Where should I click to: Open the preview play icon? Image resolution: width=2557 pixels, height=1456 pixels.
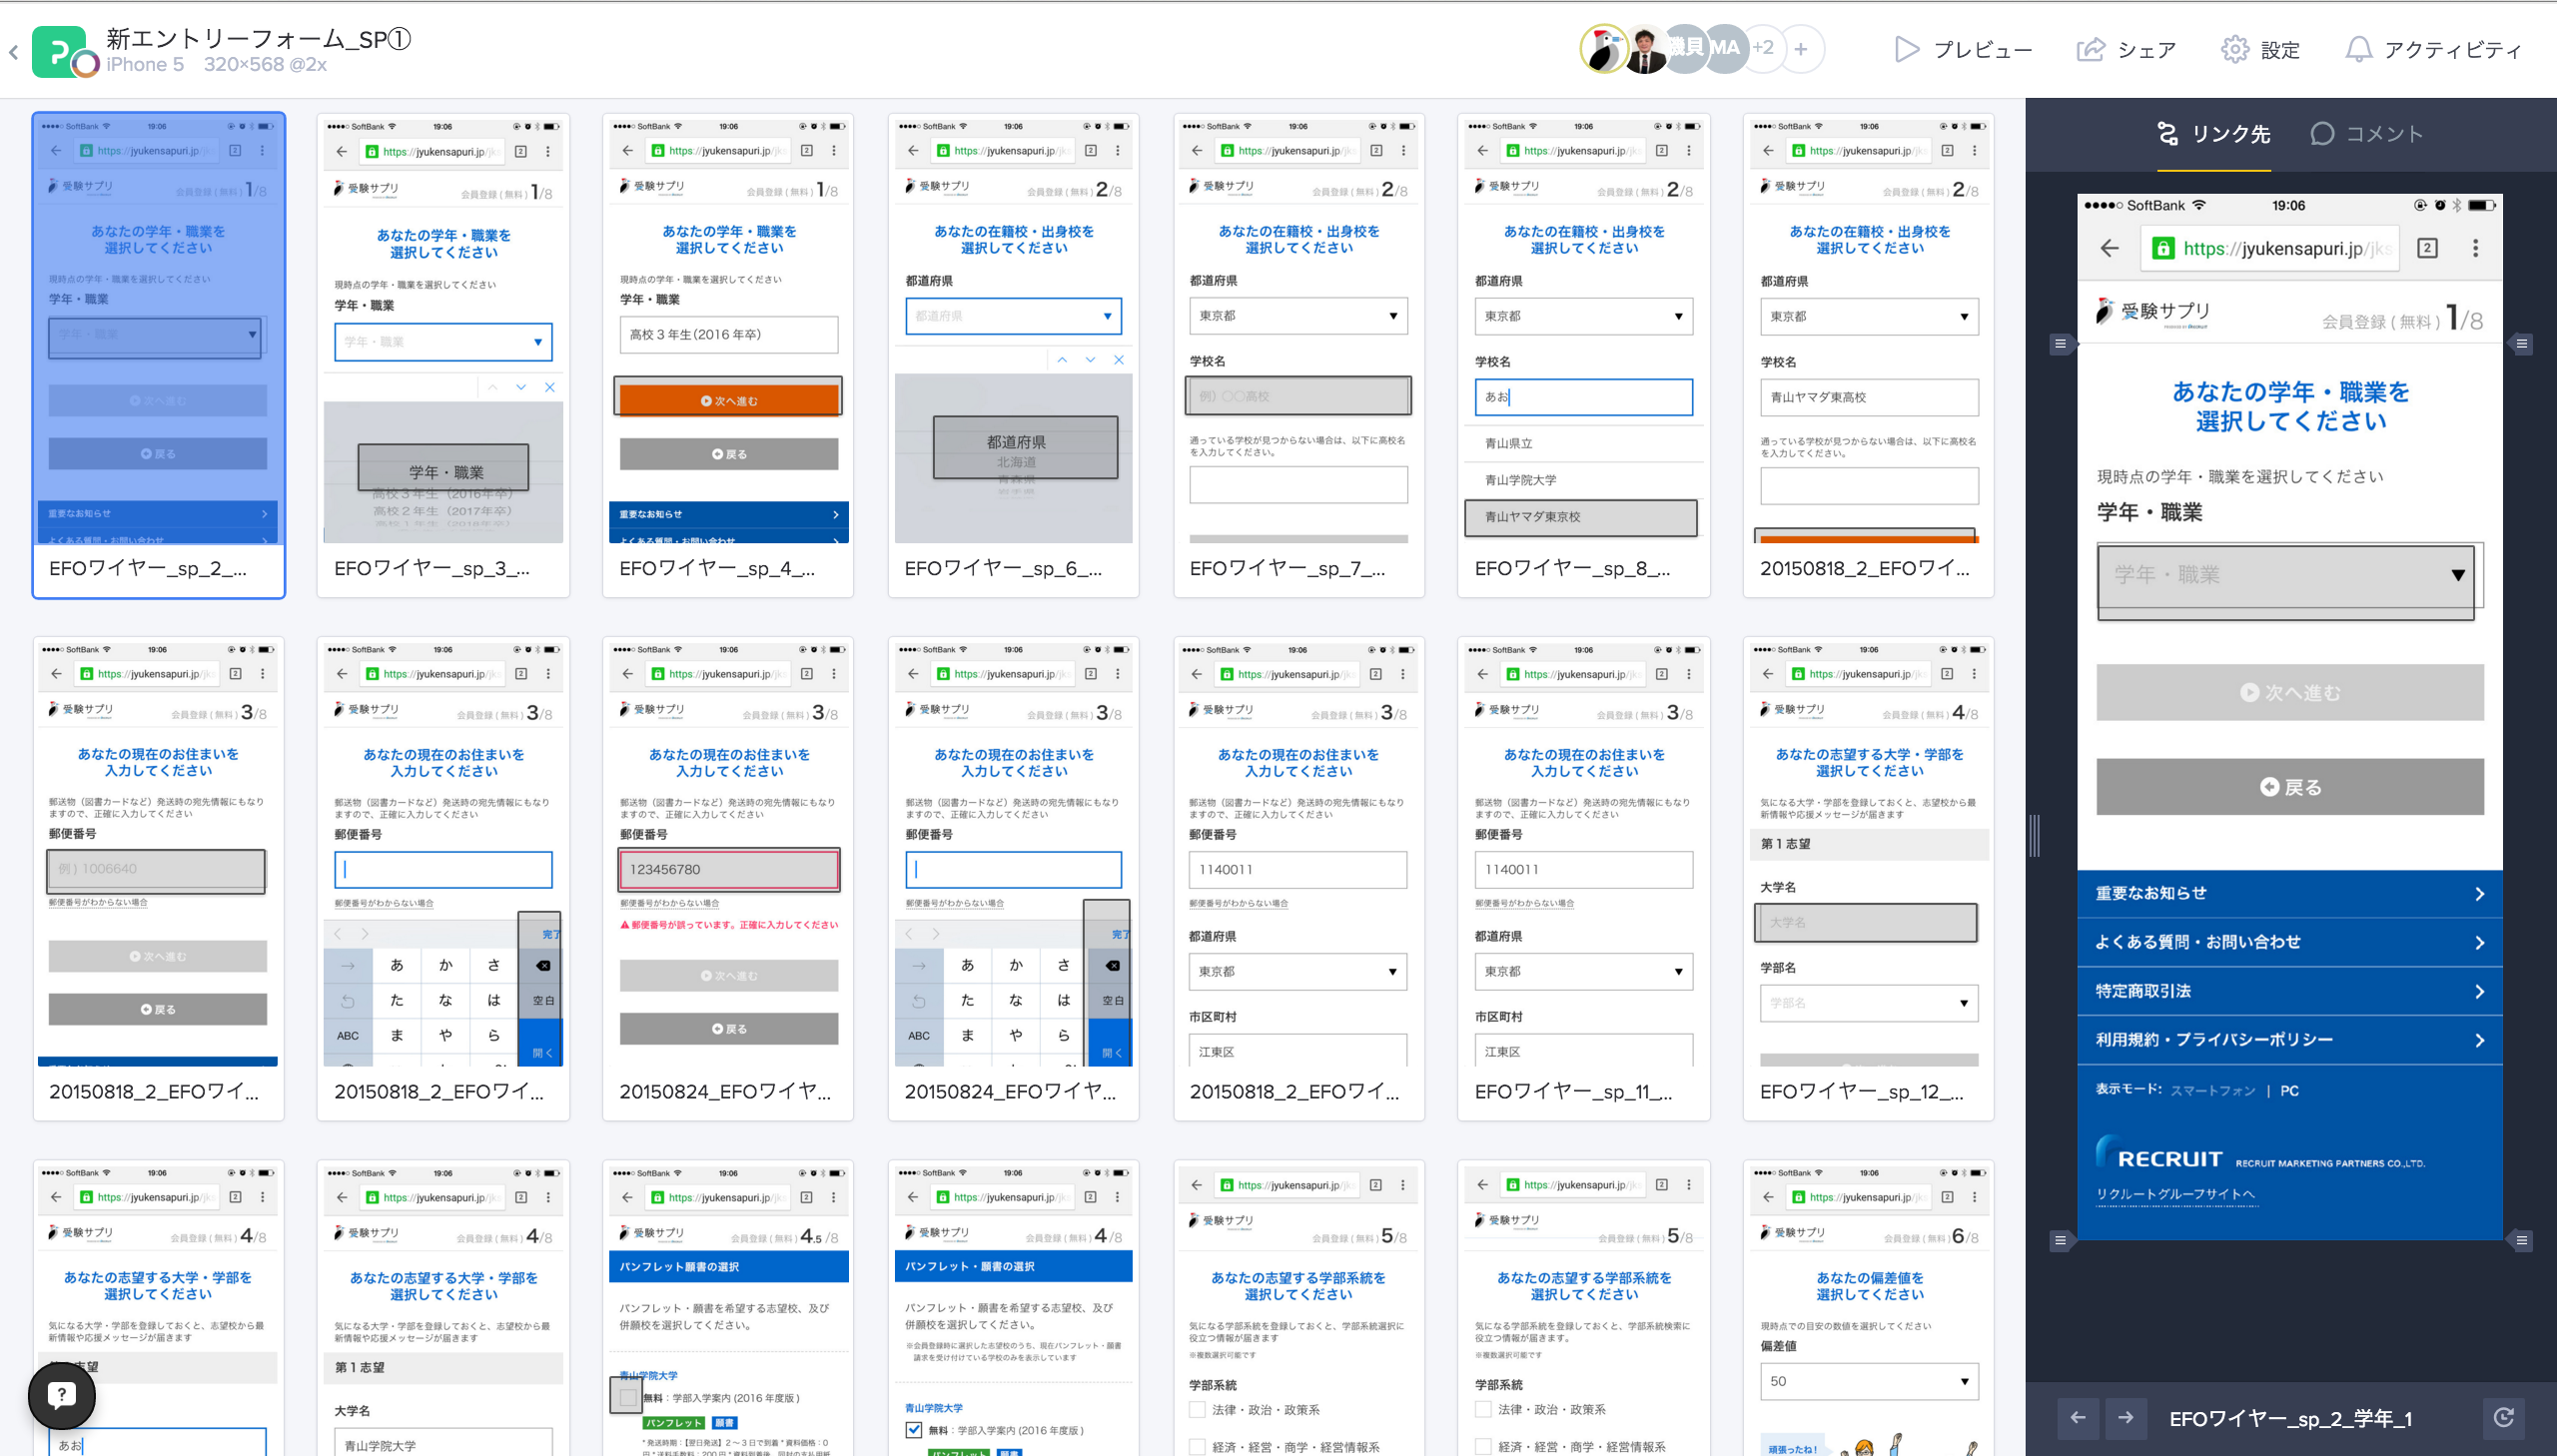(x=1906, y=49)
